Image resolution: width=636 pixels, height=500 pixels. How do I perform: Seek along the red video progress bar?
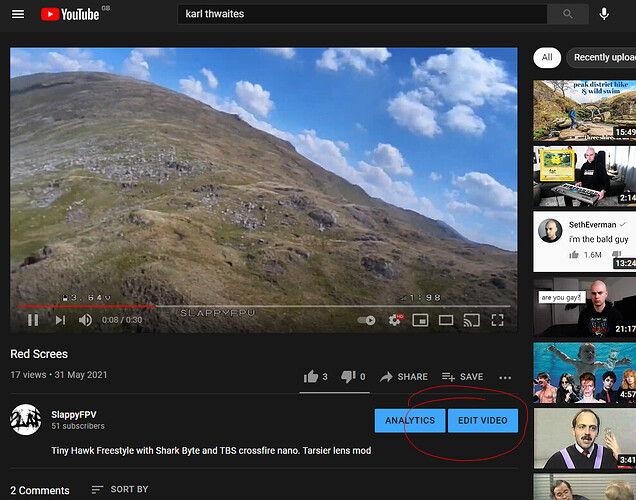(x=264, y=306)
